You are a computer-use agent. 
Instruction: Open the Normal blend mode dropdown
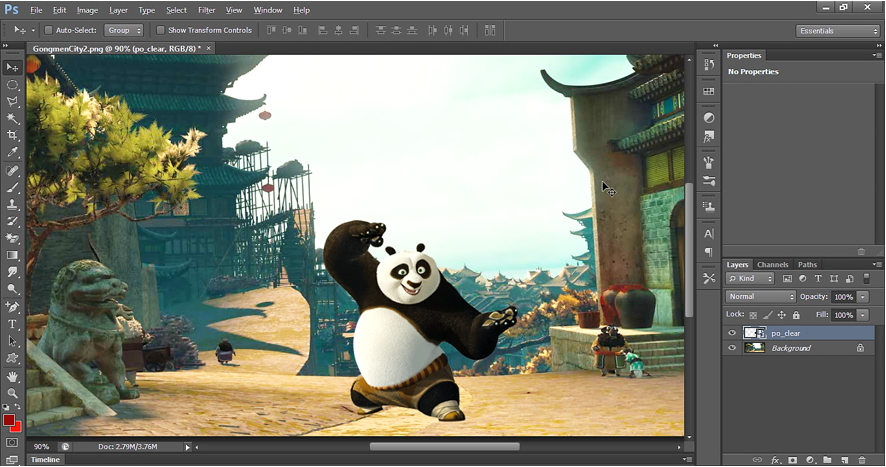click(761, 296)
